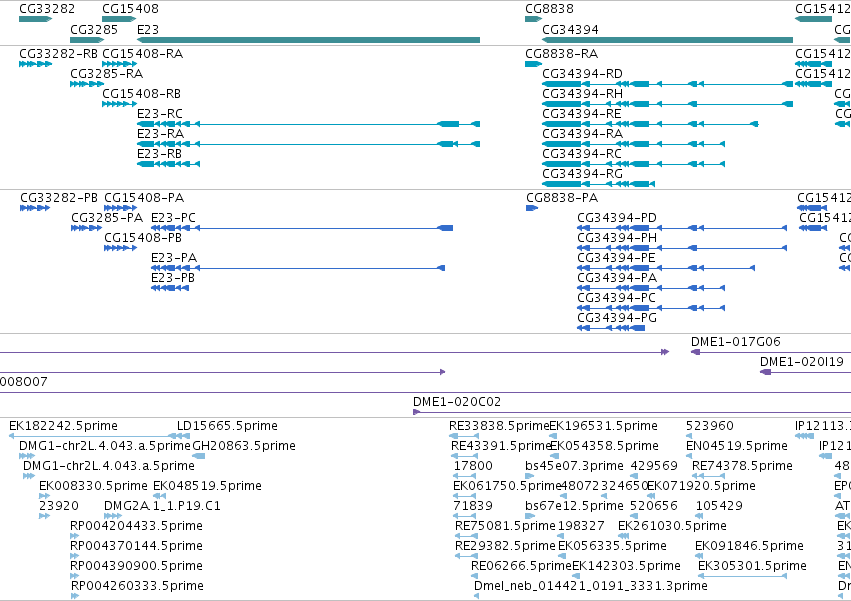Click transcript CG3285-RA label
Viewport: 851px width, 601px height.
click(106, 74)
